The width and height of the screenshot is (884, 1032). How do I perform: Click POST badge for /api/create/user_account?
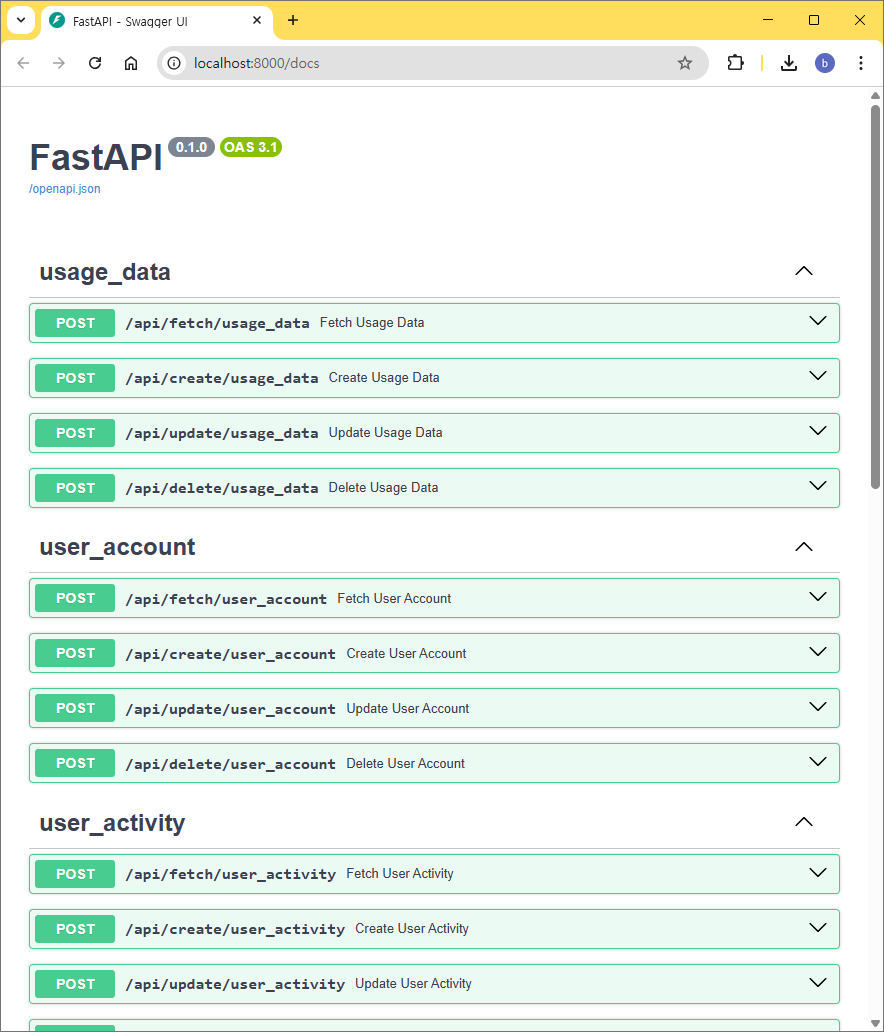click(x=75, y=654)
